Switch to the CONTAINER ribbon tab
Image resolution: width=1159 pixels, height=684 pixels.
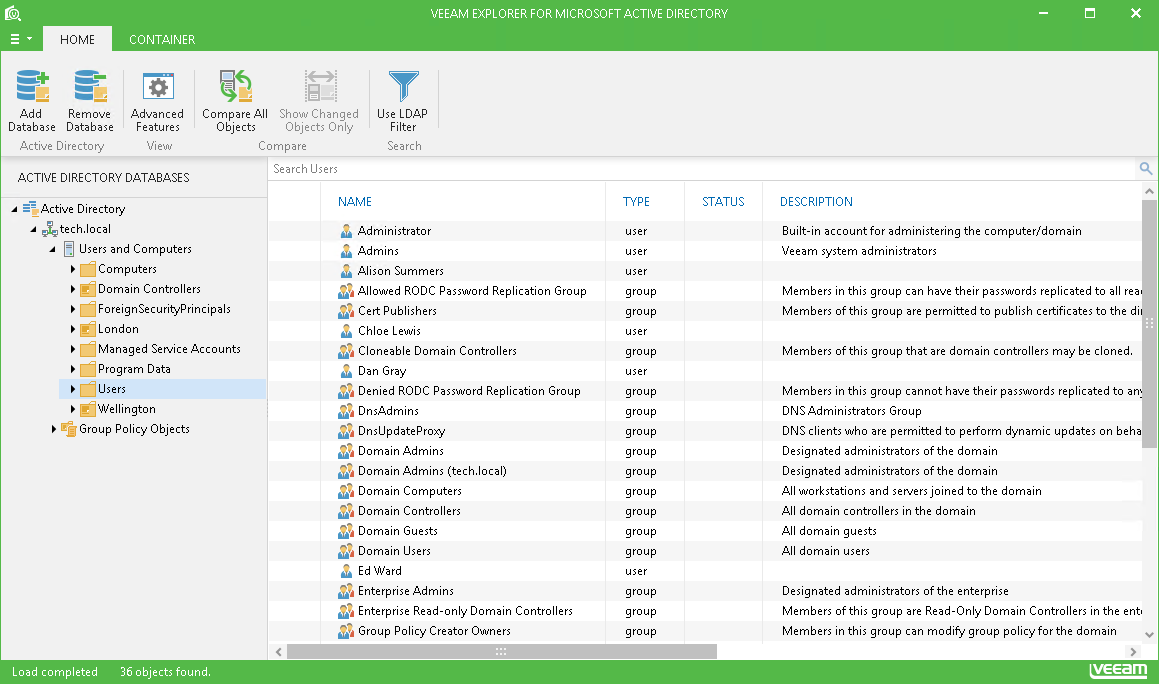(162, 39)
